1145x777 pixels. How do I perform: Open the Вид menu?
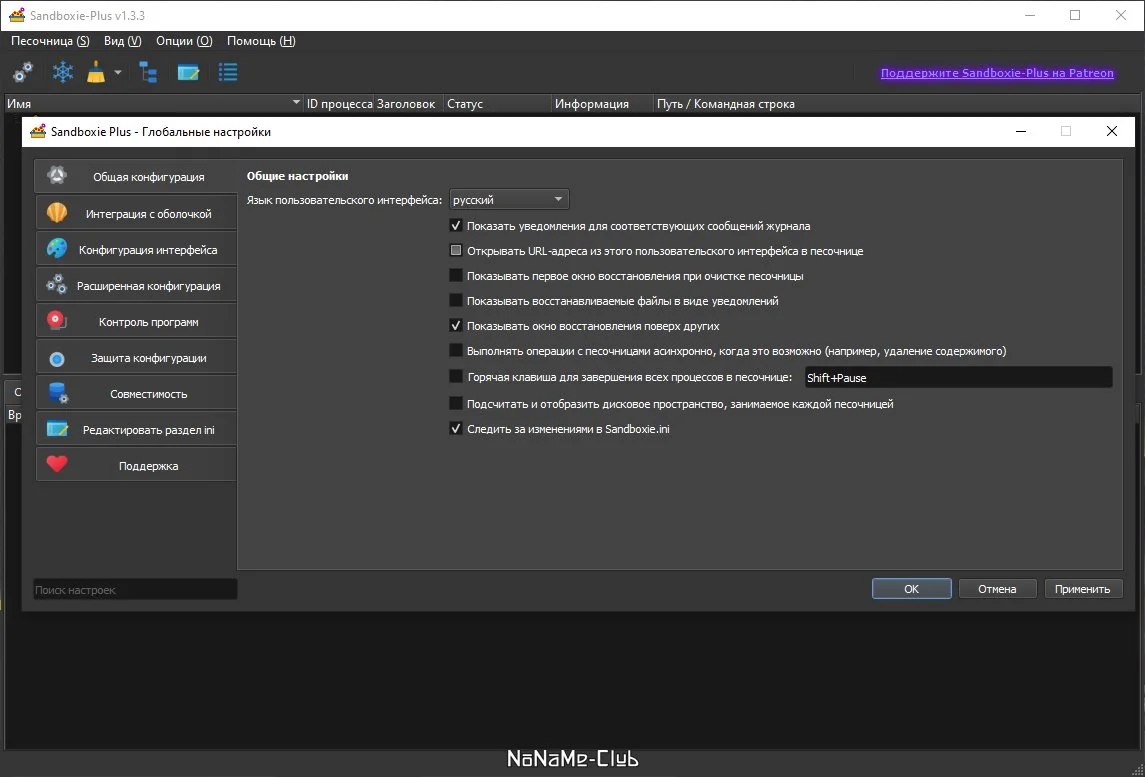123,41
